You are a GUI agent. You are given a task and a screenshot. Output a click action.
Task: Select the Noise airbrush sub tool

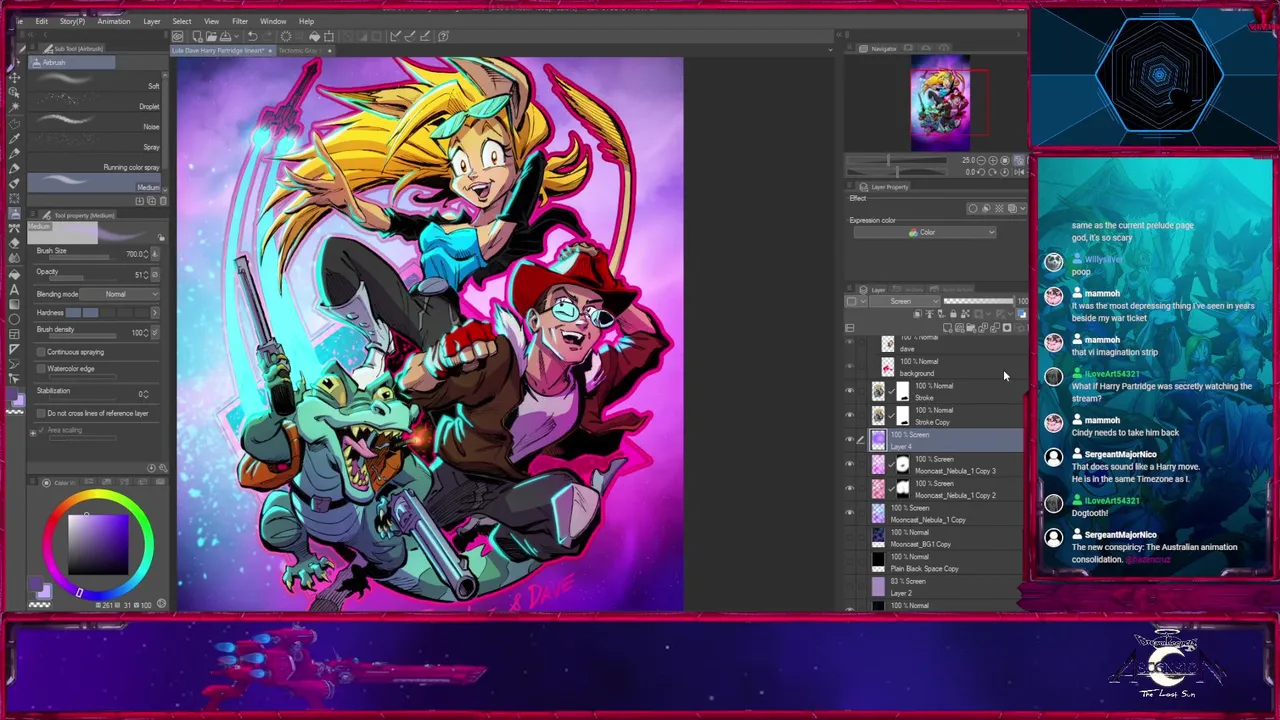(93, 123)
